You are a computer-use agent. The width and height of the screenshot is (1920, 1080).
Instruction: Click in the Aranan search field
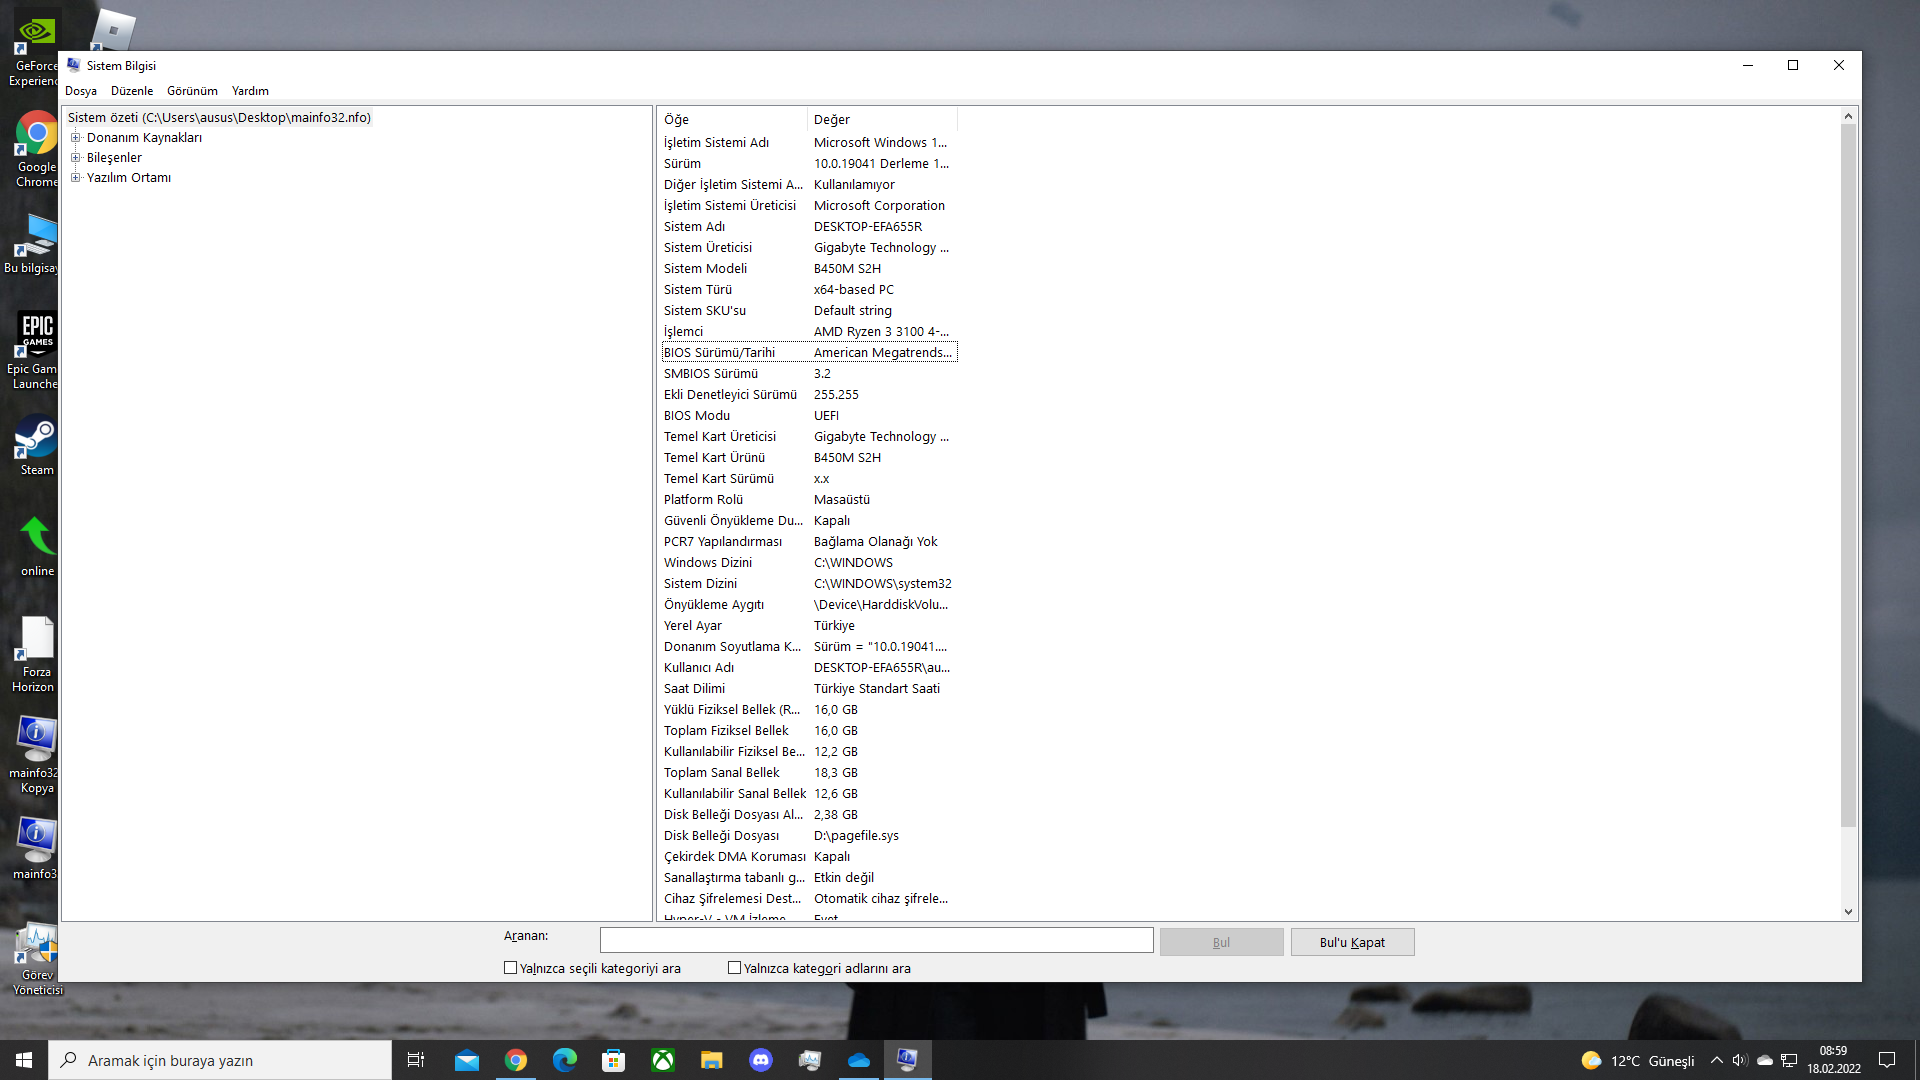(876, 940)
